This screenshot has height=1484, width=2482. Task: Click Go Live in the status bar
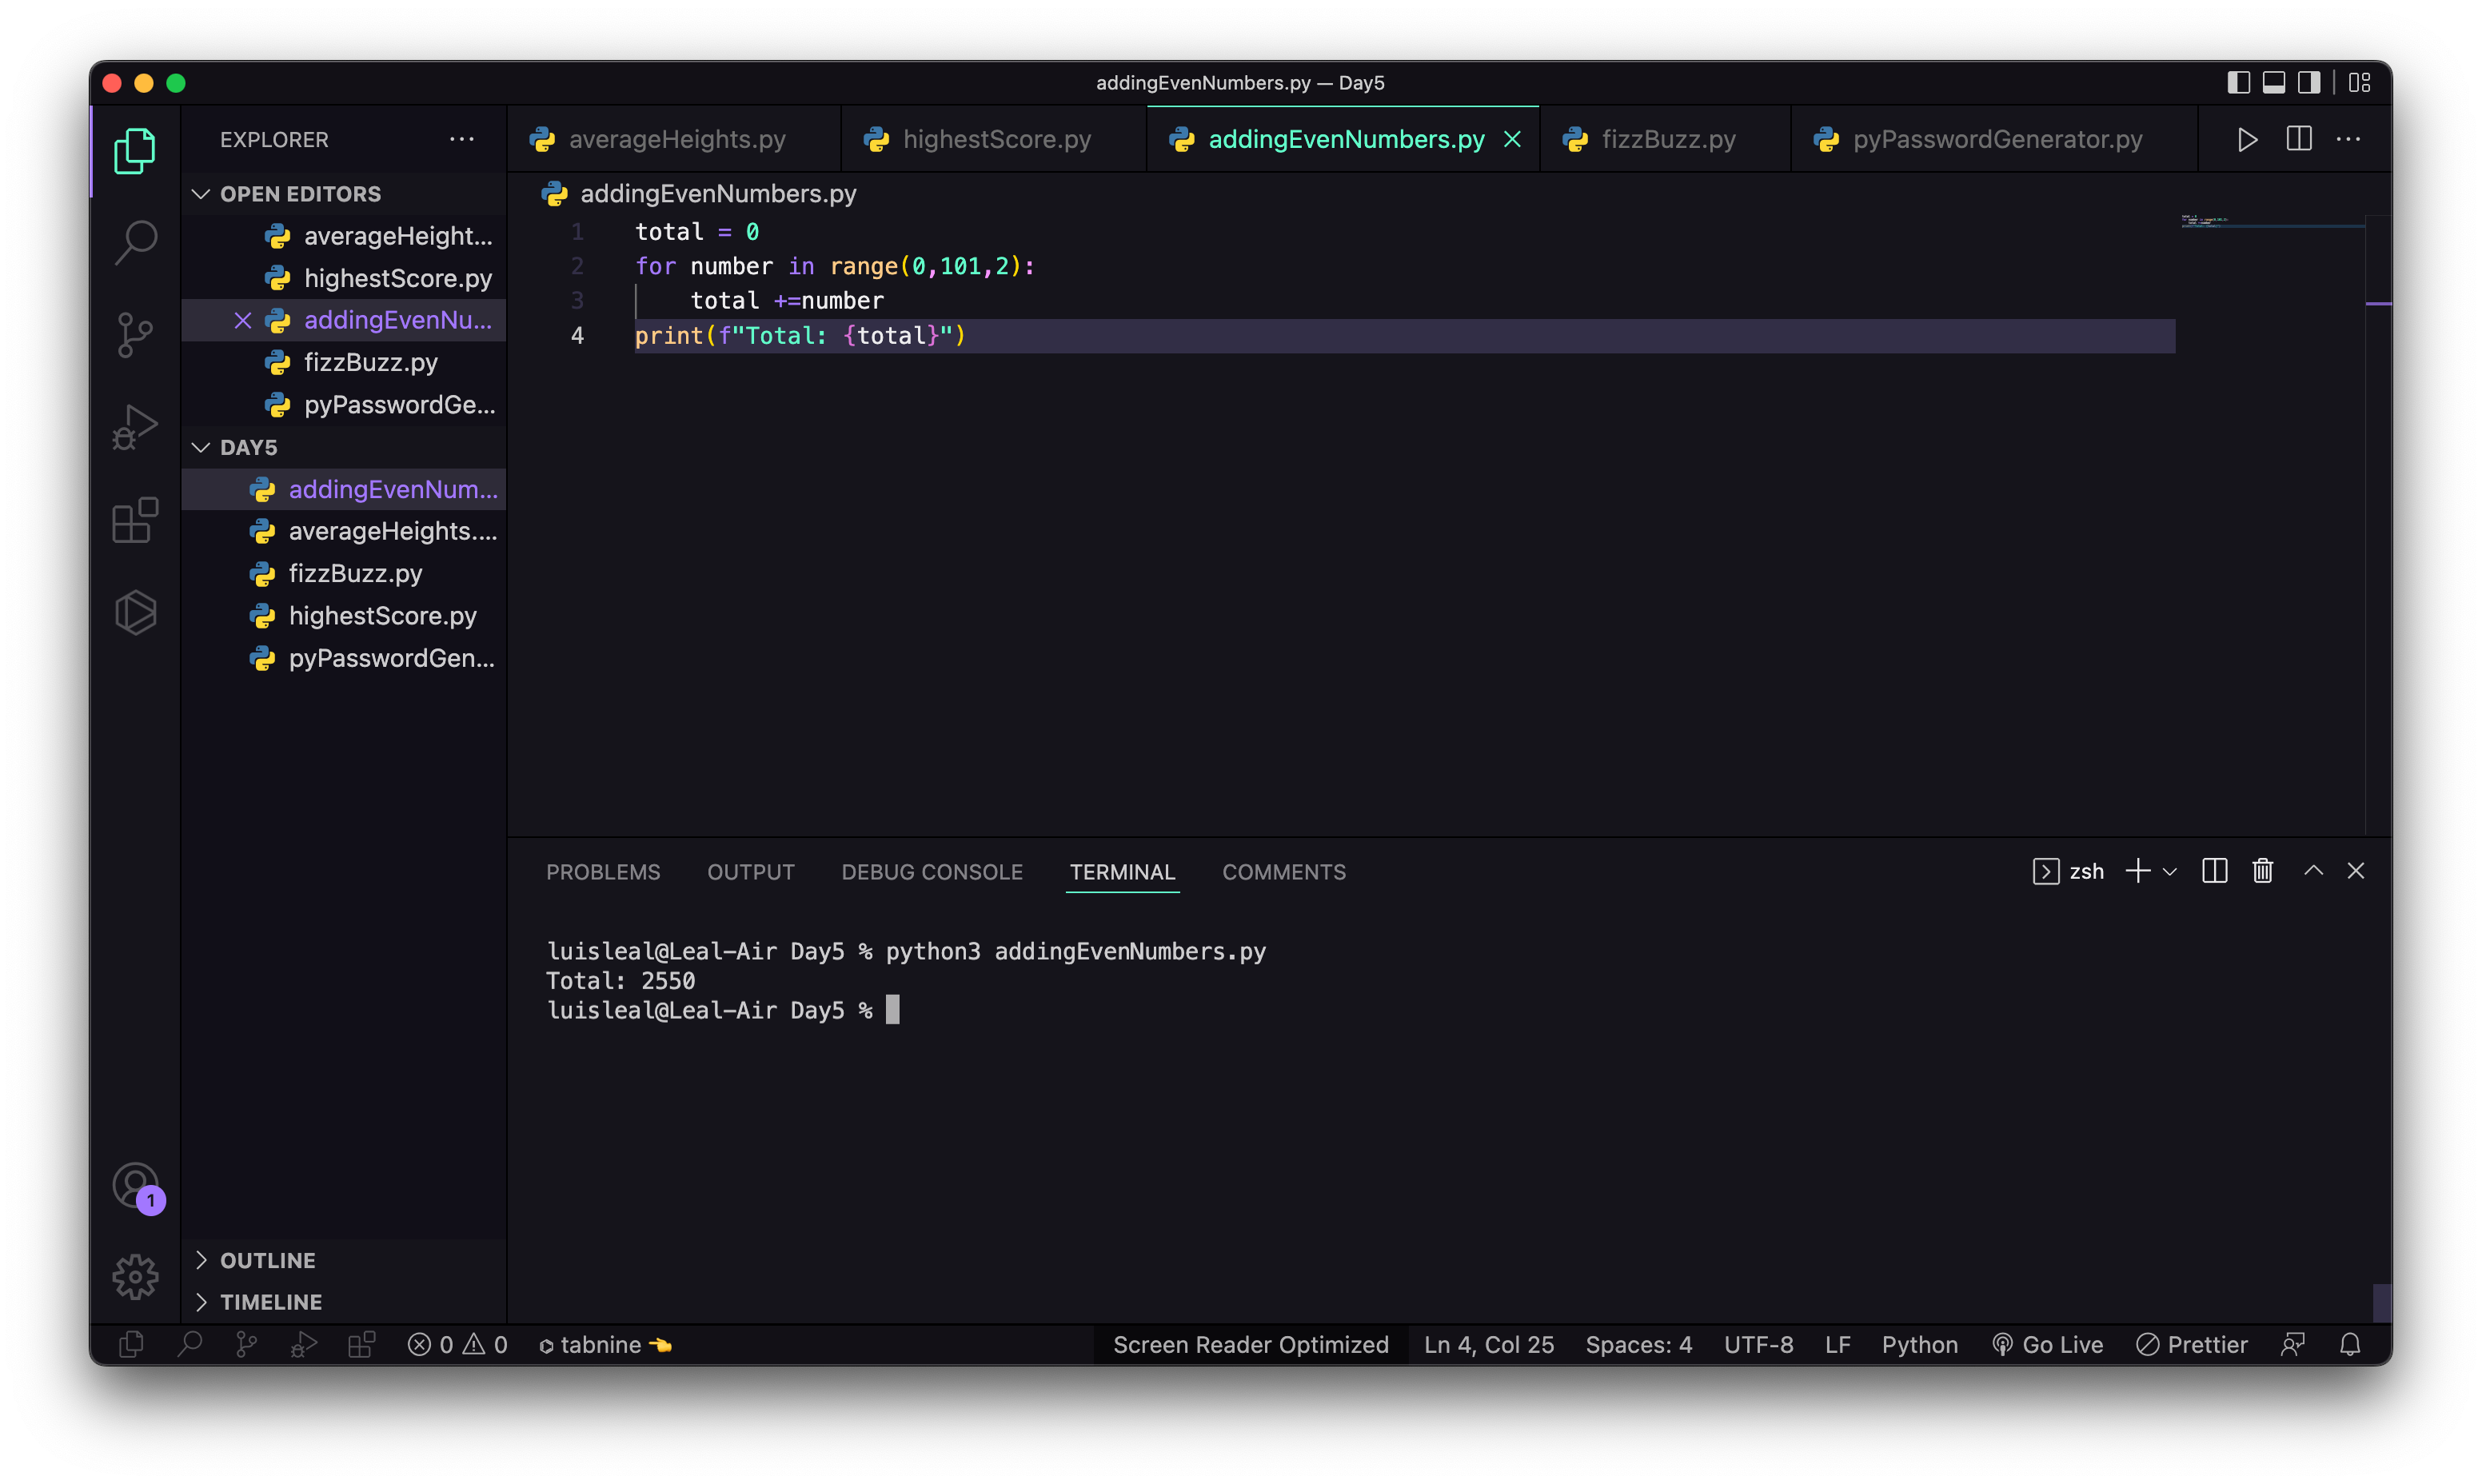(2048, 1345)
